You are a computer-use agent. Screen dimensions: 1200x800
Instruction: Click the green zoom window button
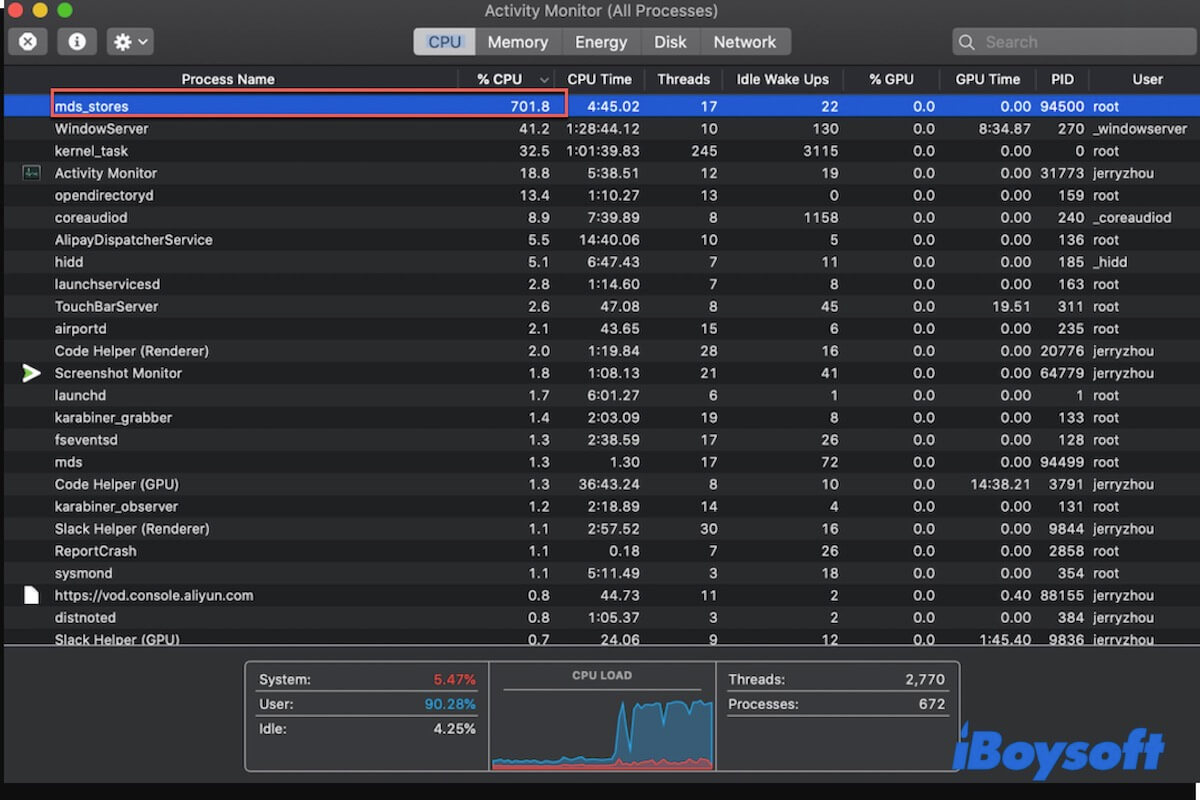64,11
